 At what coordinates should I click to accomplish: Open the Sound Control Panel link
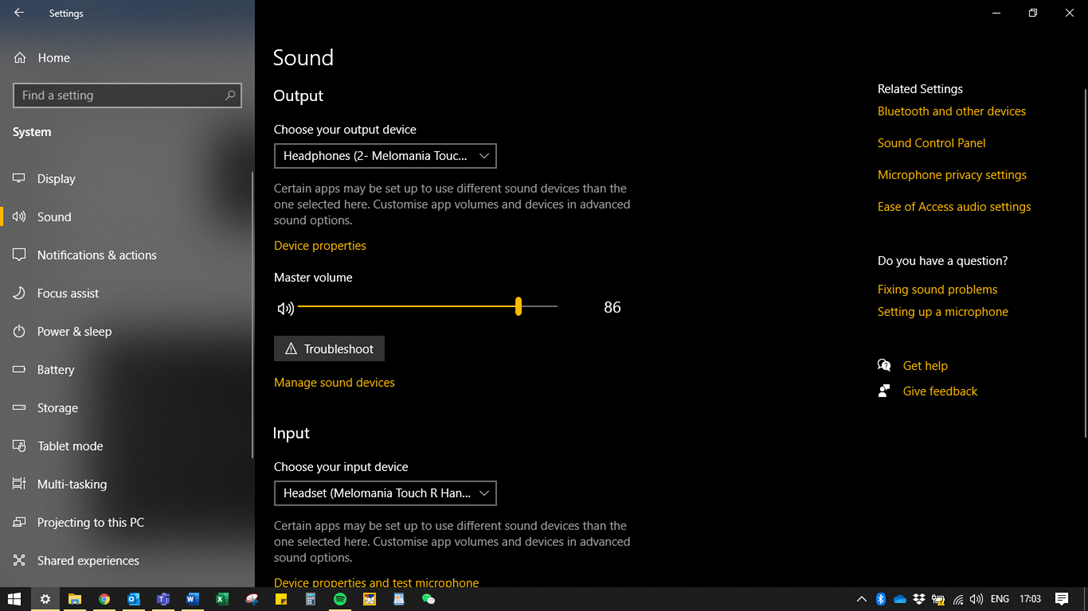931,143
